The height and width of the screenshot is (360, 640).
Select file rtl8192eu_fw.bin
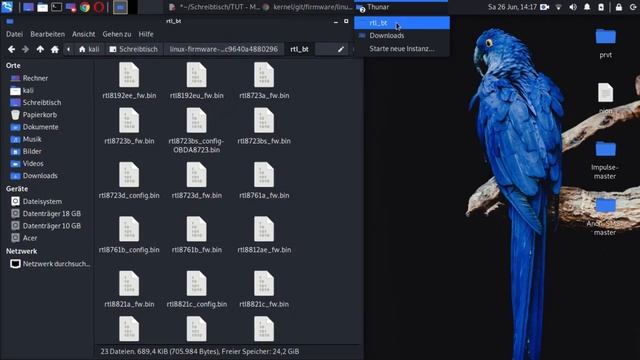click(196, 81)
